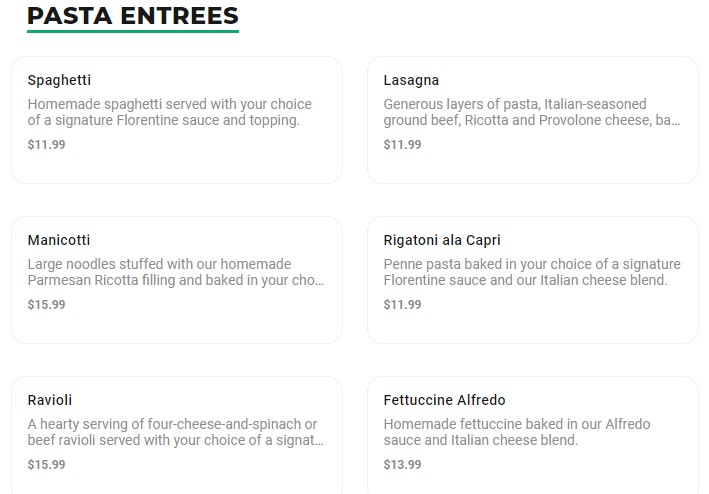
Task: Open the Manicotti item title
Action: coord(59,240)
